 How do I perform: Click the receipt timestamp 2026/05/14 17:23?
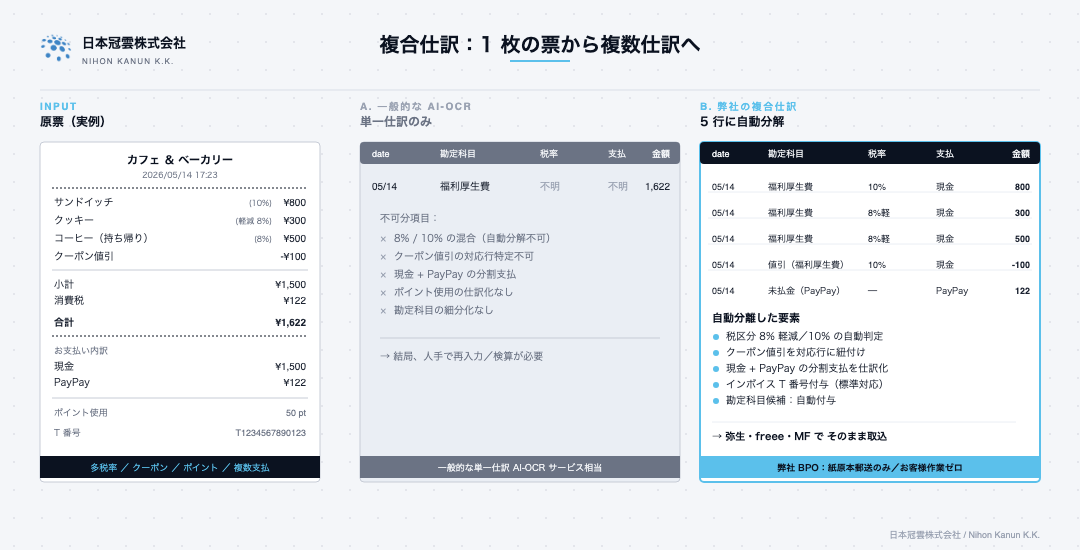180,175
